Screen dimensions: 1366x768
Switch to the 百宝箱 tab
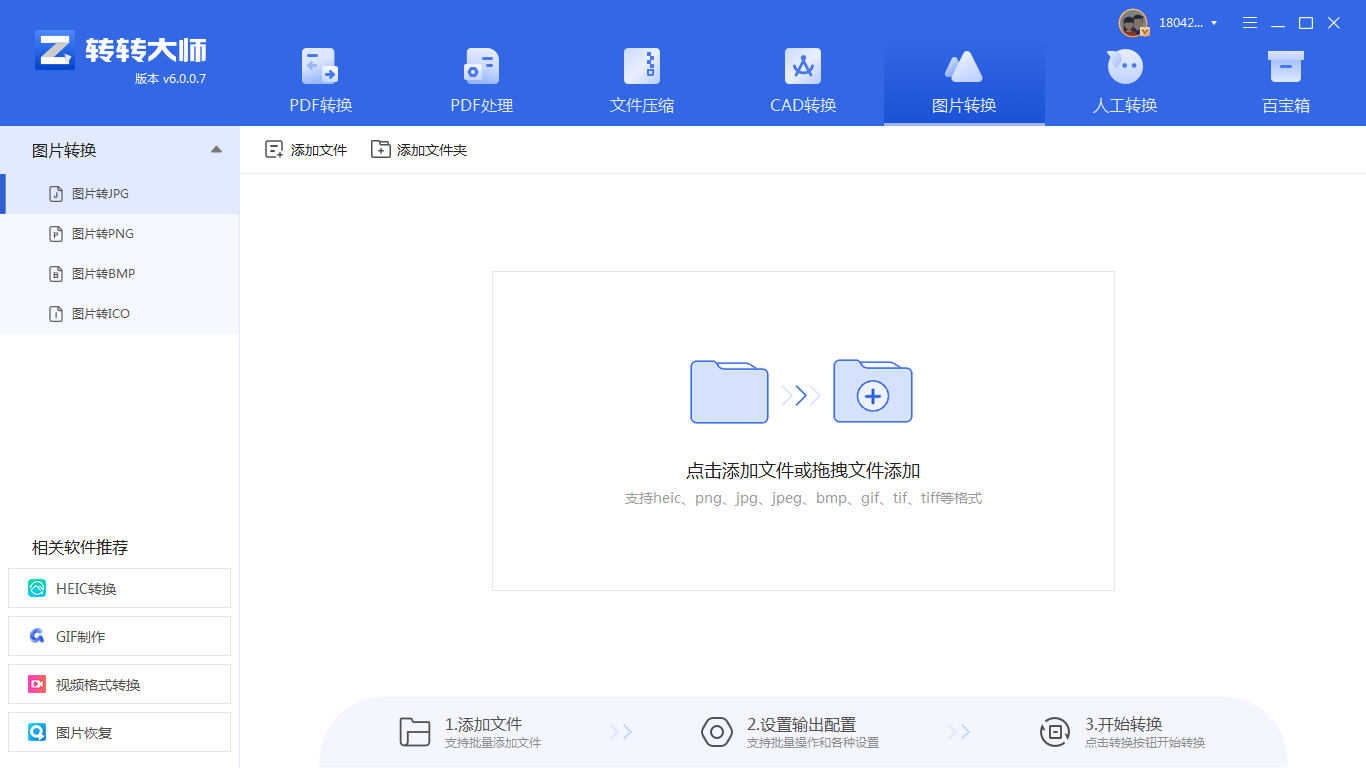1286,82
